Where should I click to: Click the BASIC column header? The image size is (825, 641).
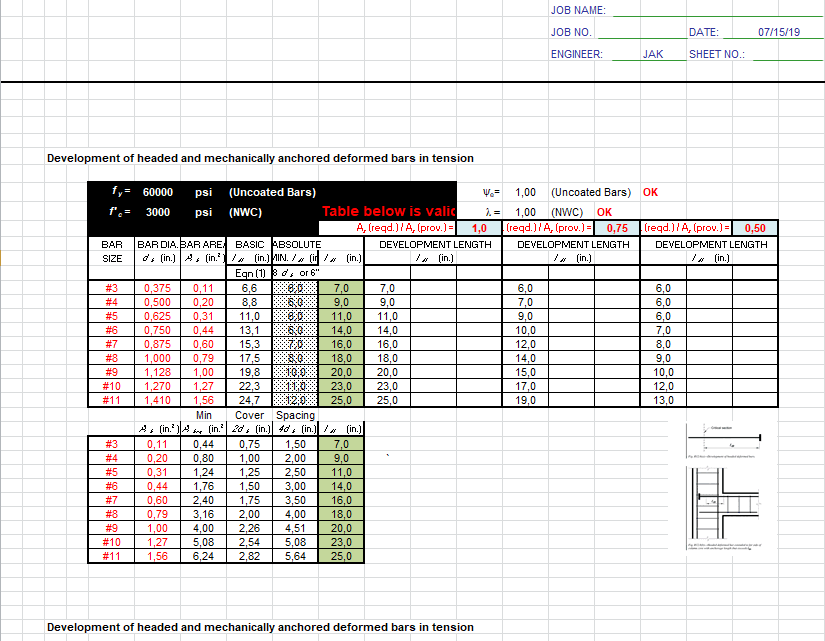click(249, 244)
